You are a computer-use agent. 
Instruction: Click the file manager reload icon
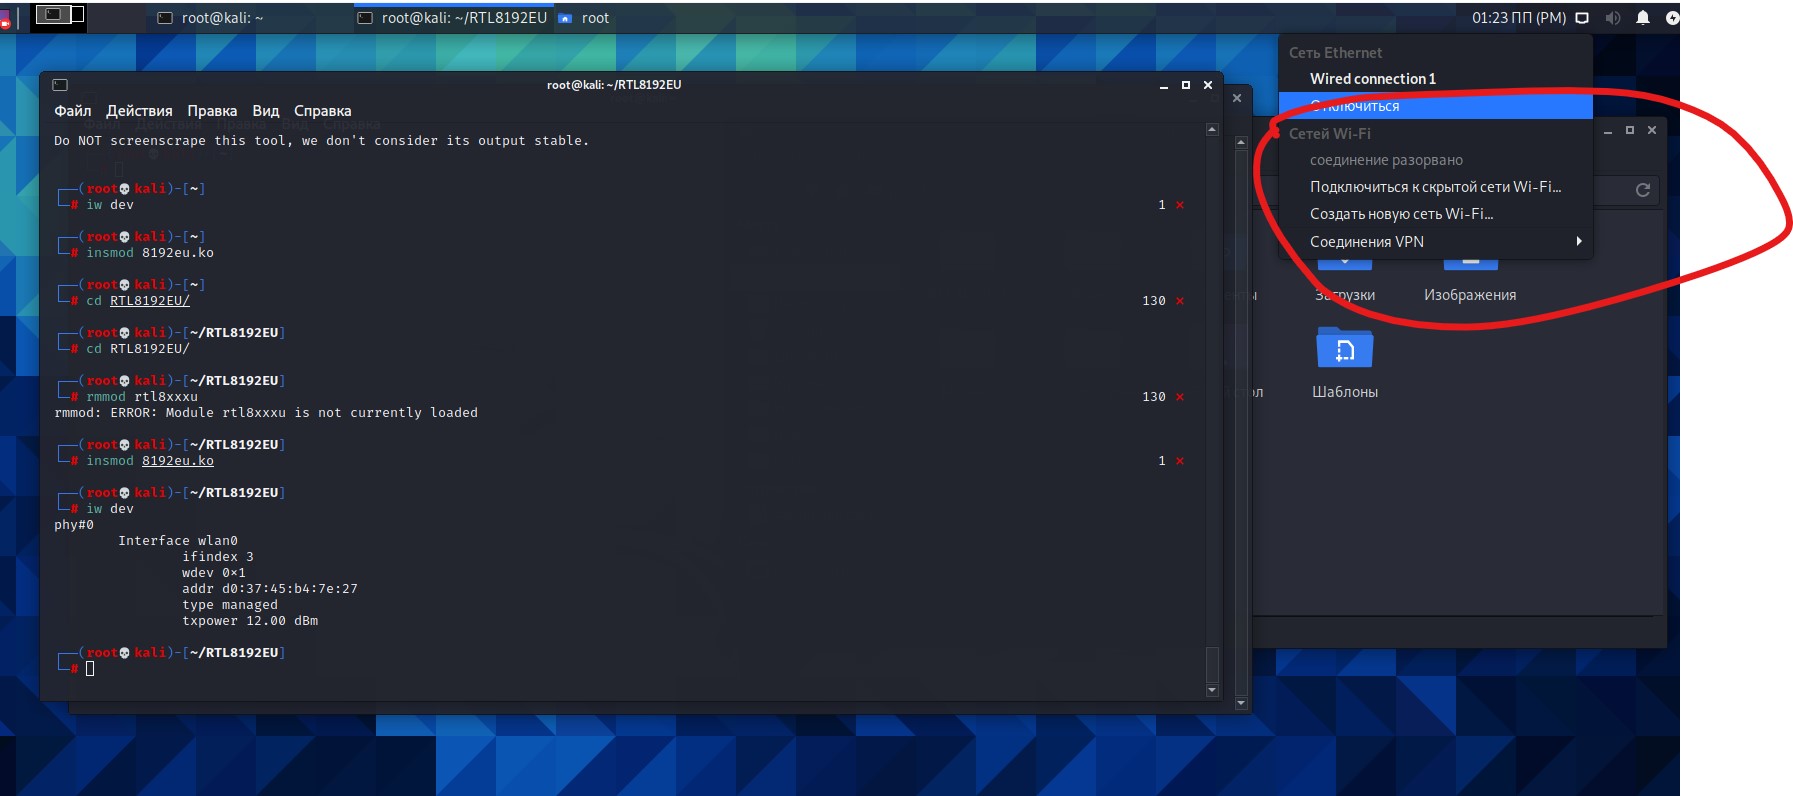pos(1642,190)
